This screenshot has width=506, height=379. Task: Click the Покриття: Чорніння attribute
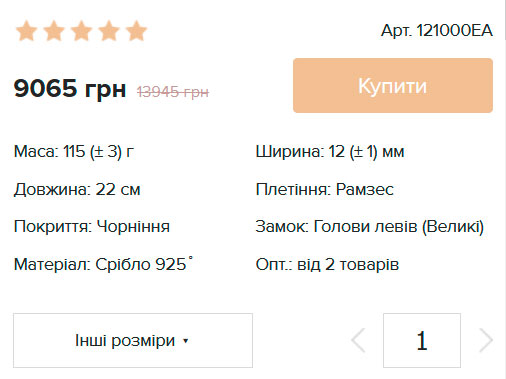pos(92,227)
